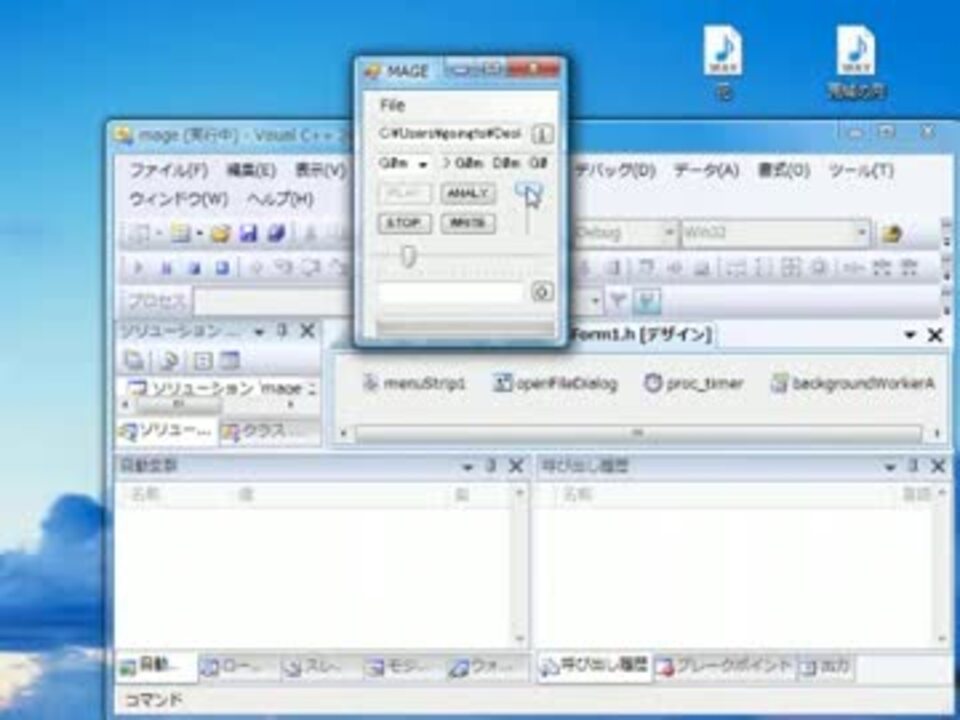The width and height of the screenshot is (960, 720).
Task: Open the Solution Explorer panel options dropdown arrow
Action: pos(260,332)
